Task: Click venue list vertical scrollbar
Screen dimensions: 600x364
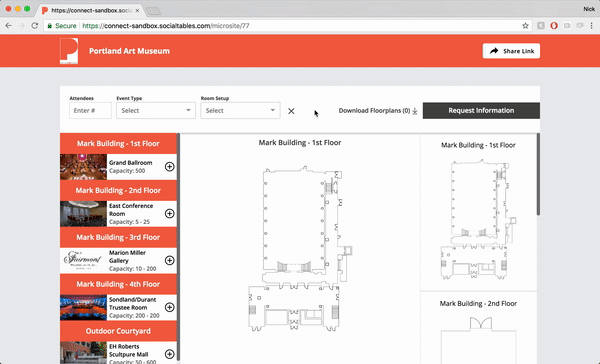Action: (178, 247)
